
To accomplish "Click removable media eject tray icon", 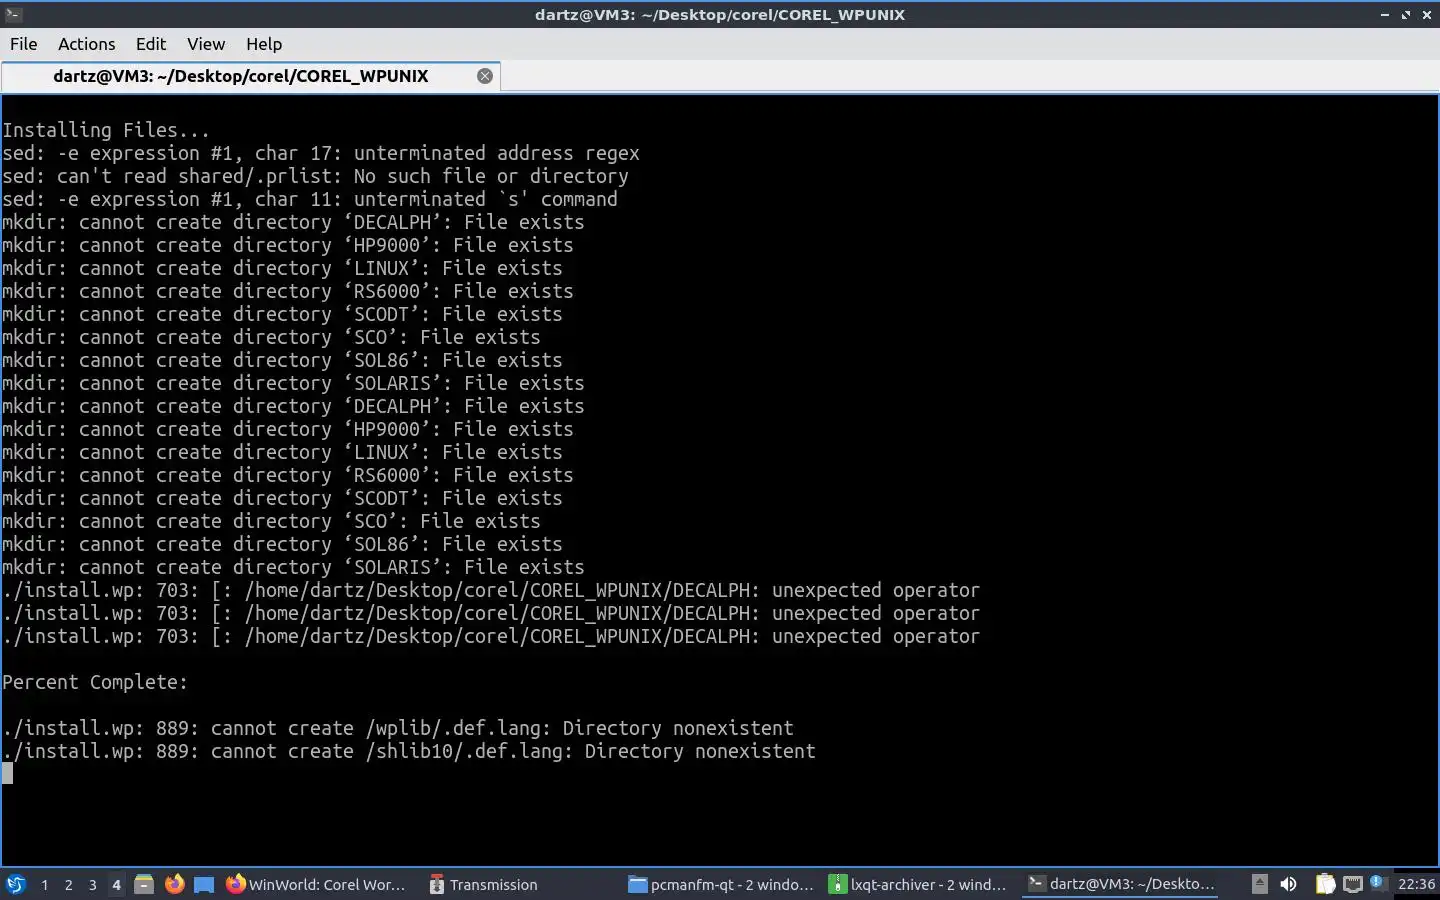I will pos(1260,884).
